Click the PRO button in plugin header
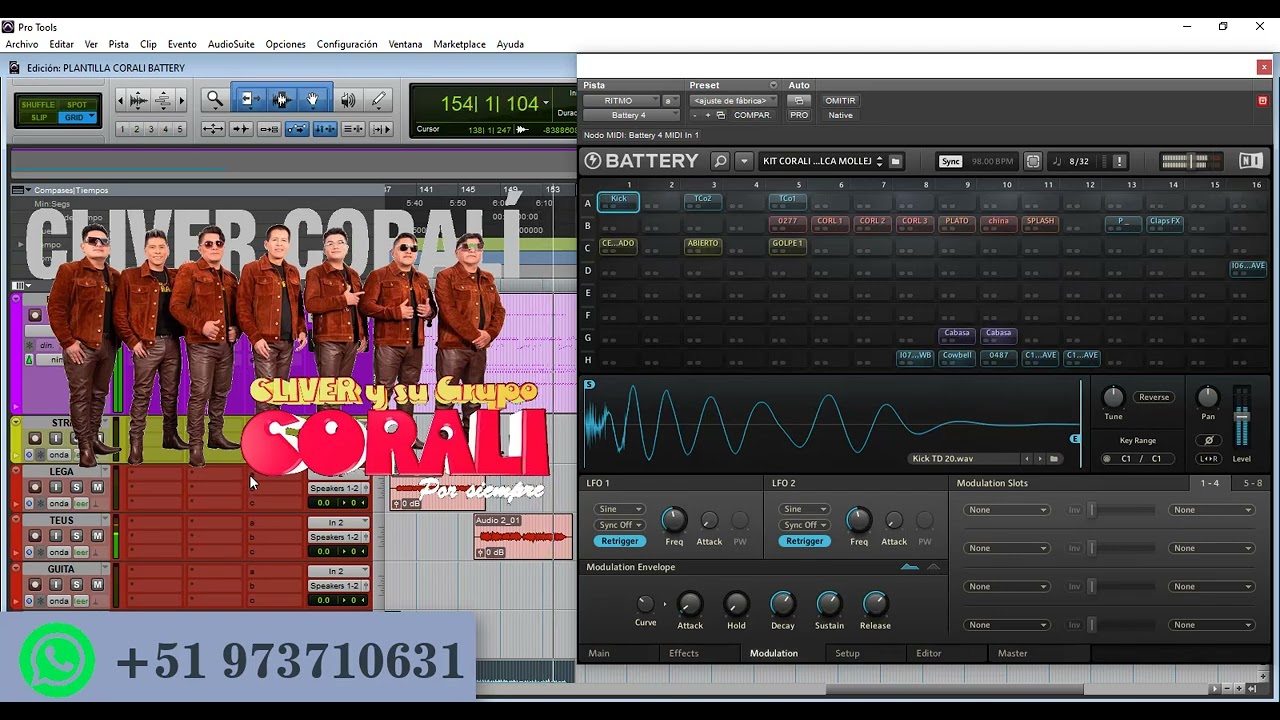1280x720 pixels. 799,115
